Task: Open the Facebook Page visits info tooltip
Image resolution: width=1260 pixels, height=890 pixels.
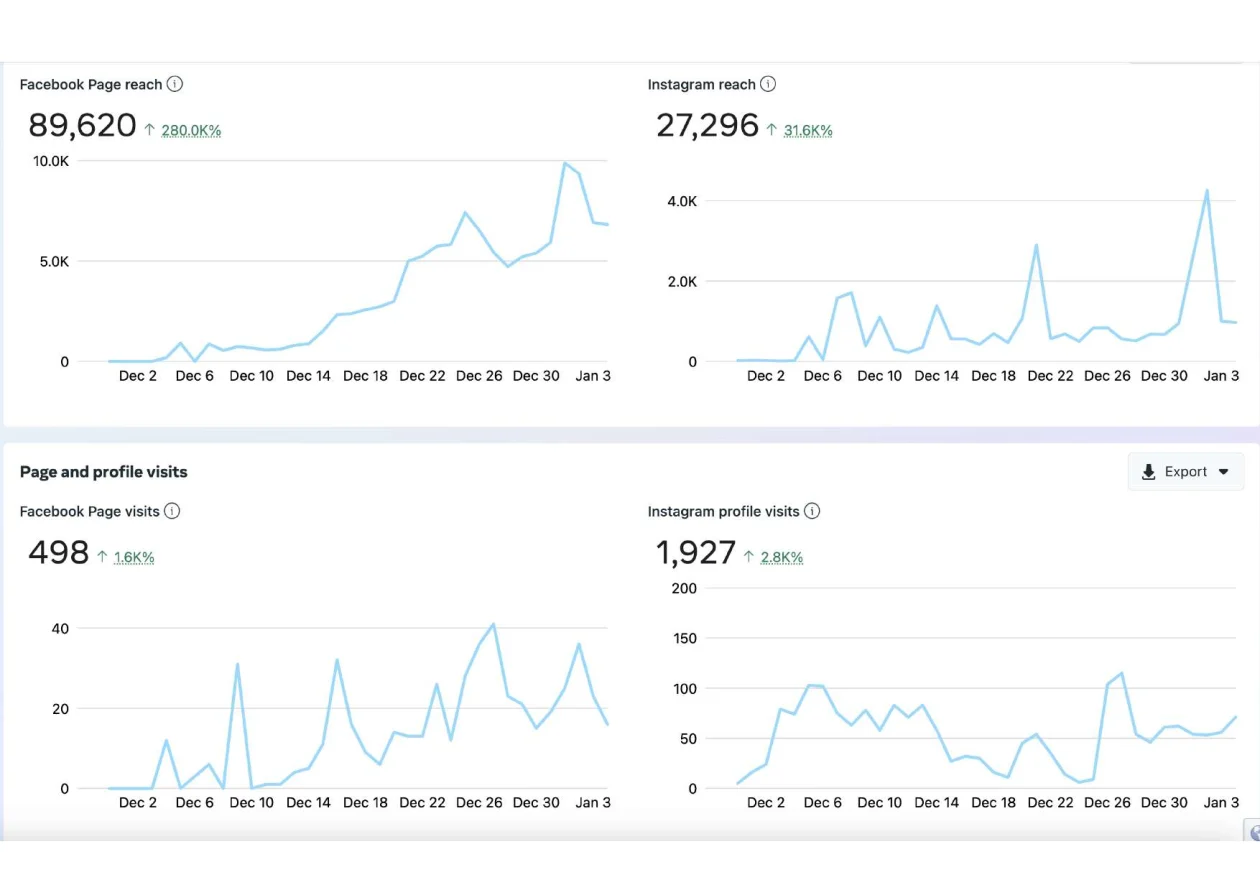Action: pyautogui.click(x=172, y=511)
